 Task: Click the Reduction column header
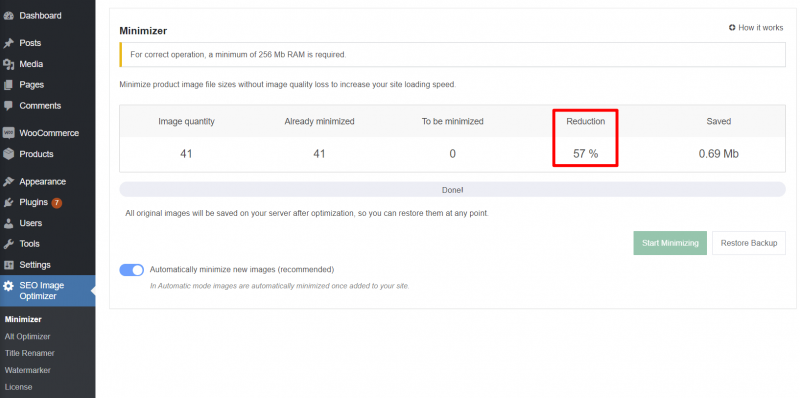click(x=585, y=121)
